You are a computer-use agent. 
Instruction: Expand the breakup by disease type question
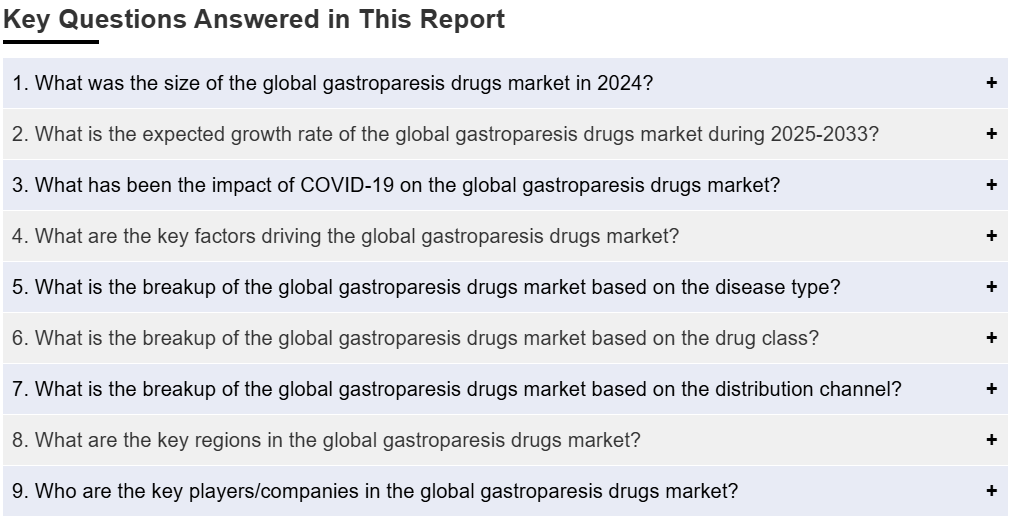505,287
